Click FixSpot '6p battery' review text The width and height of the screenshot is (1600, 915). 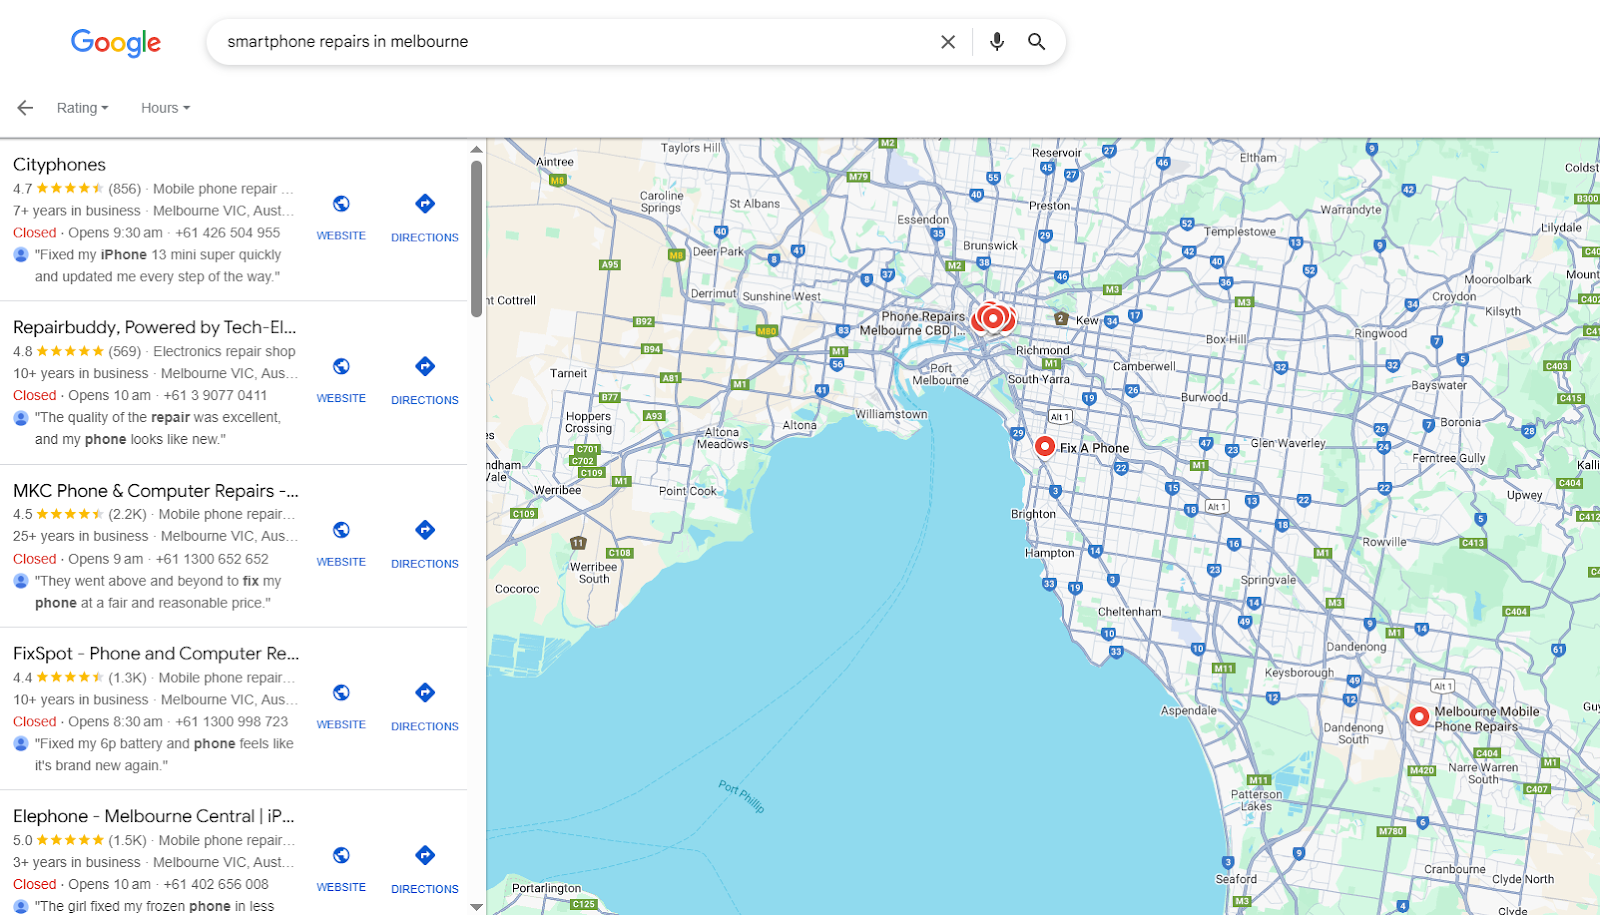[164, 755]
